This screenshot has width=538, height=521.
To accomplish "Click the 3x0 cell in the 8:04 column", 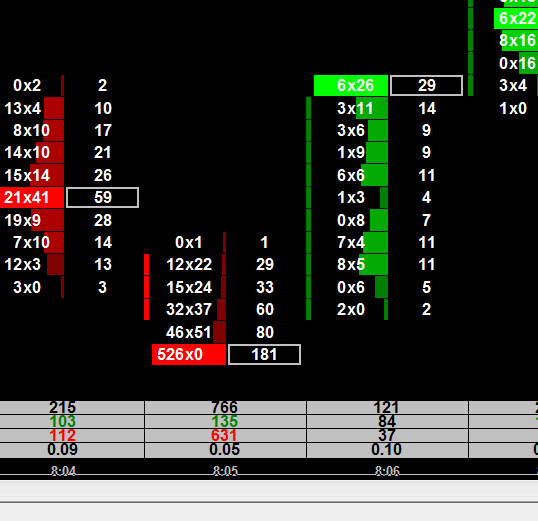I will point(27,287).
